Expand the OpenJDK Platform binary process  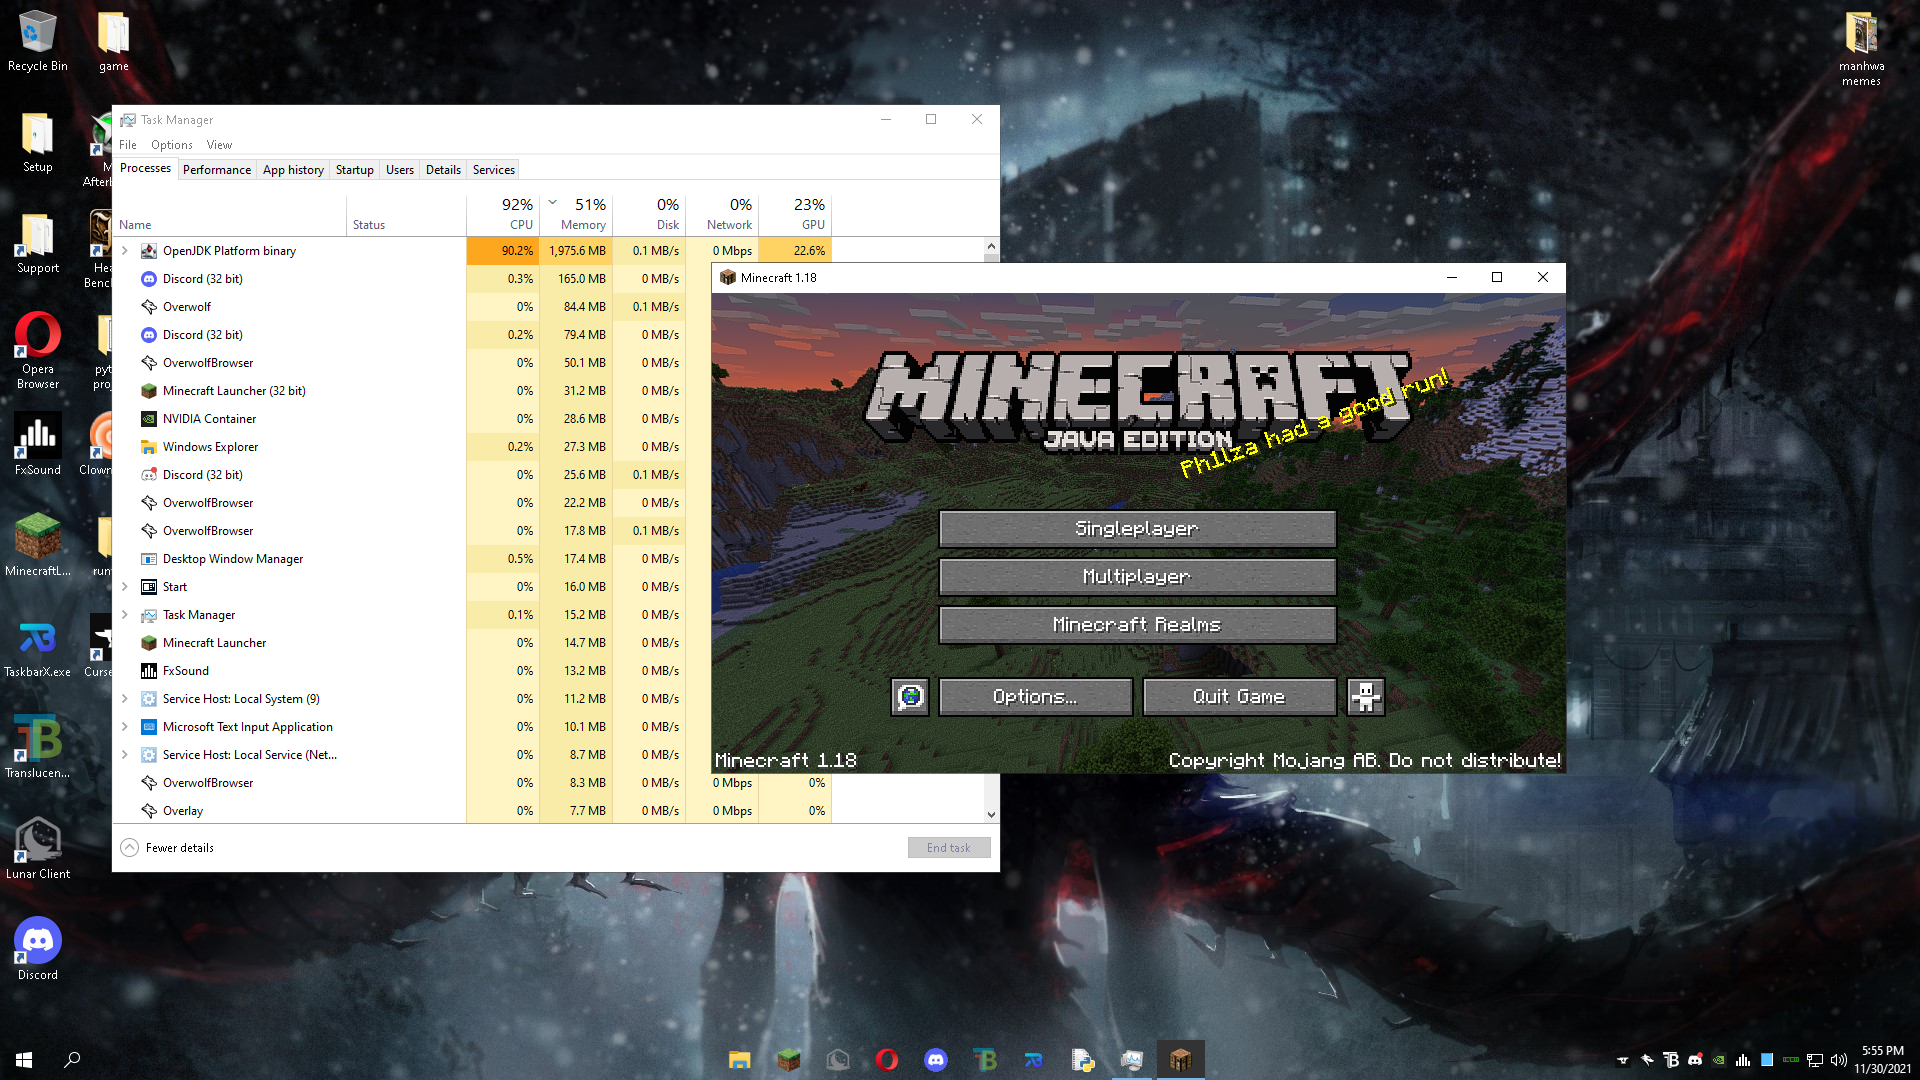[125, 251]
